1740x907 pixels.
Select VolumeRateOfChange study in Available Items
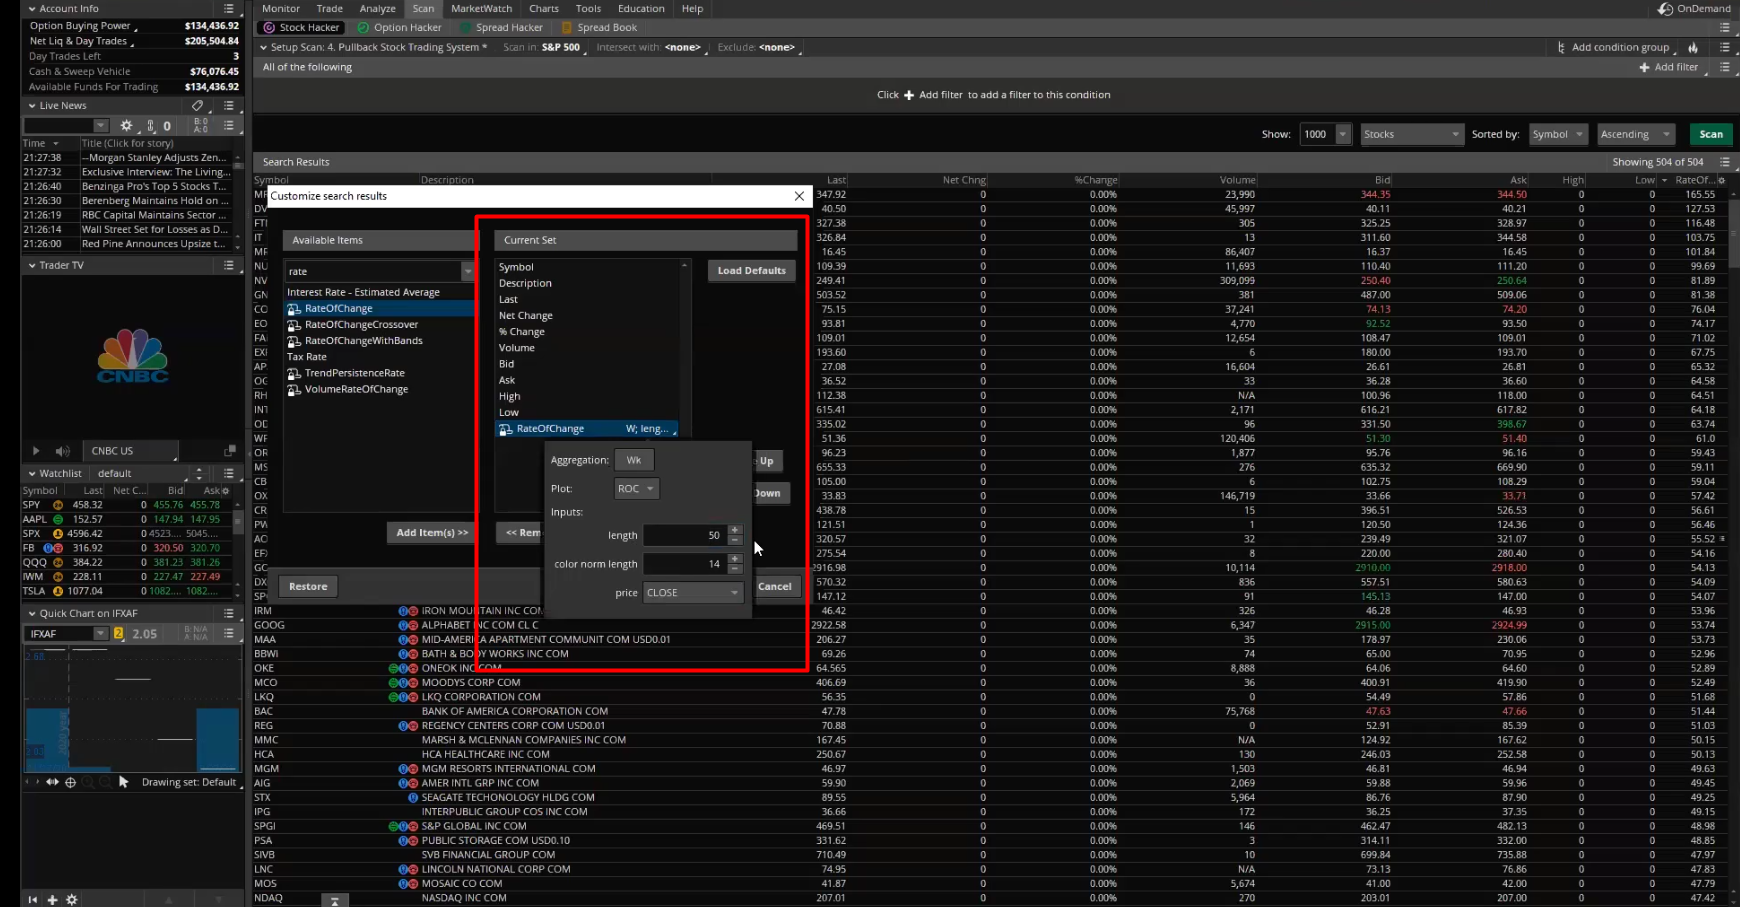coord(356,389)
